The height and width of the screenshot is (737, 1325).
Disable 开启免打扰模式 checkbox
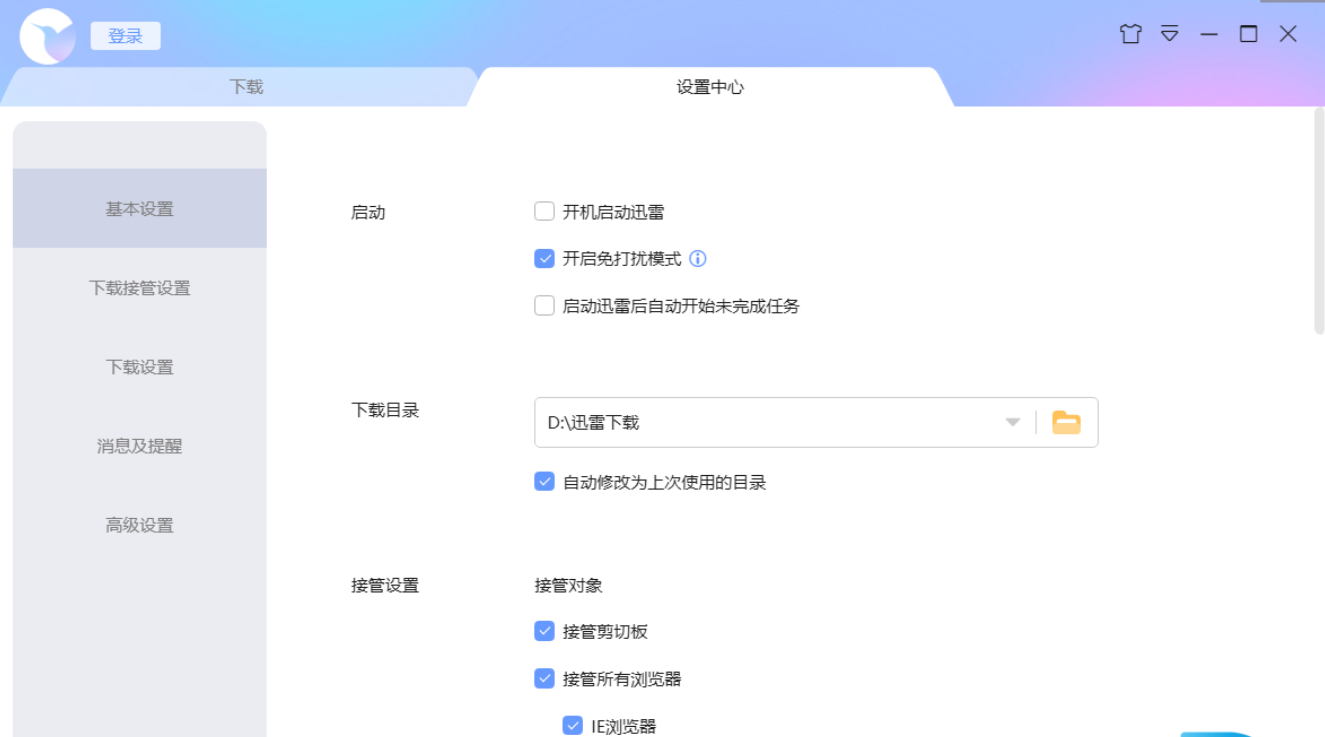[544, 259]
